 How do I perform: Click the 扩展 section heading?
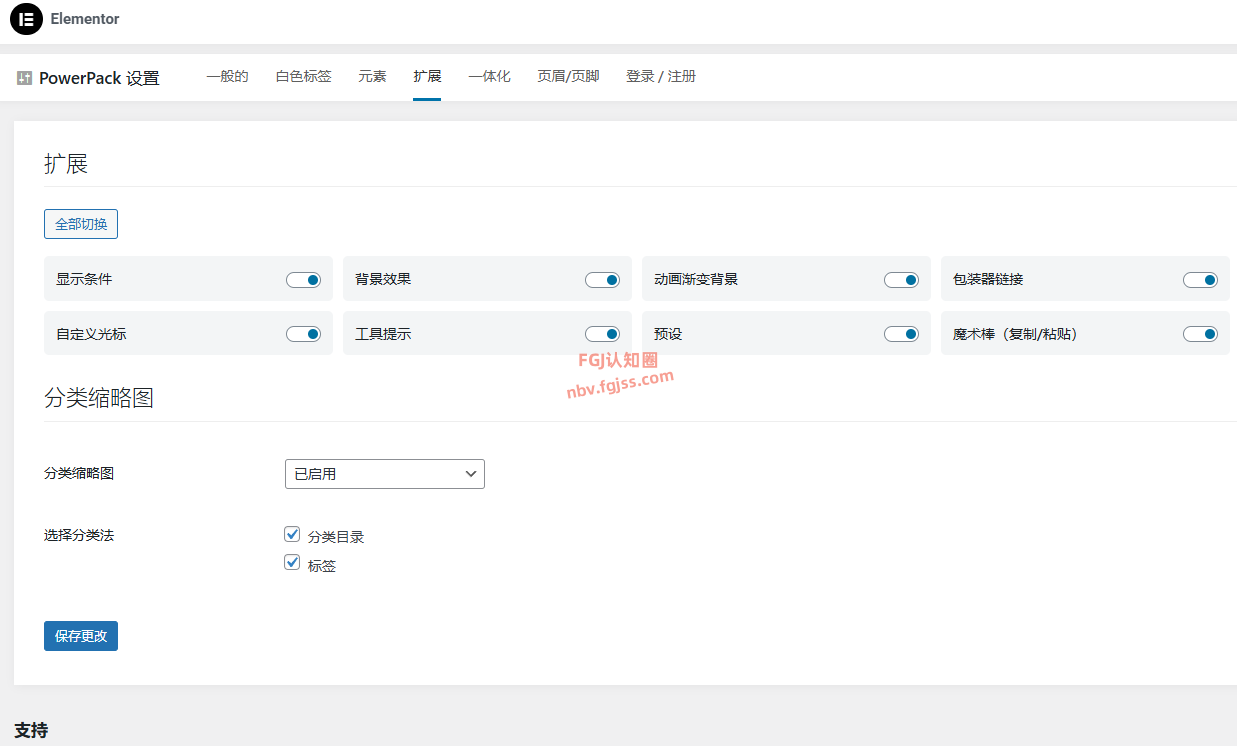(x=66, y=164)
